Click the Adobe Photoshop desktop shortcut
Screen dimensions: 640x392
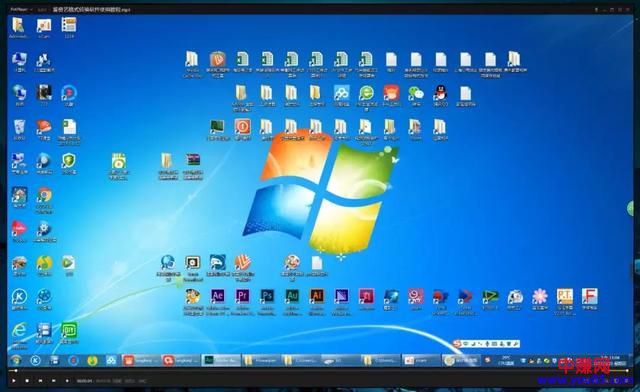(x=267, y=296)
